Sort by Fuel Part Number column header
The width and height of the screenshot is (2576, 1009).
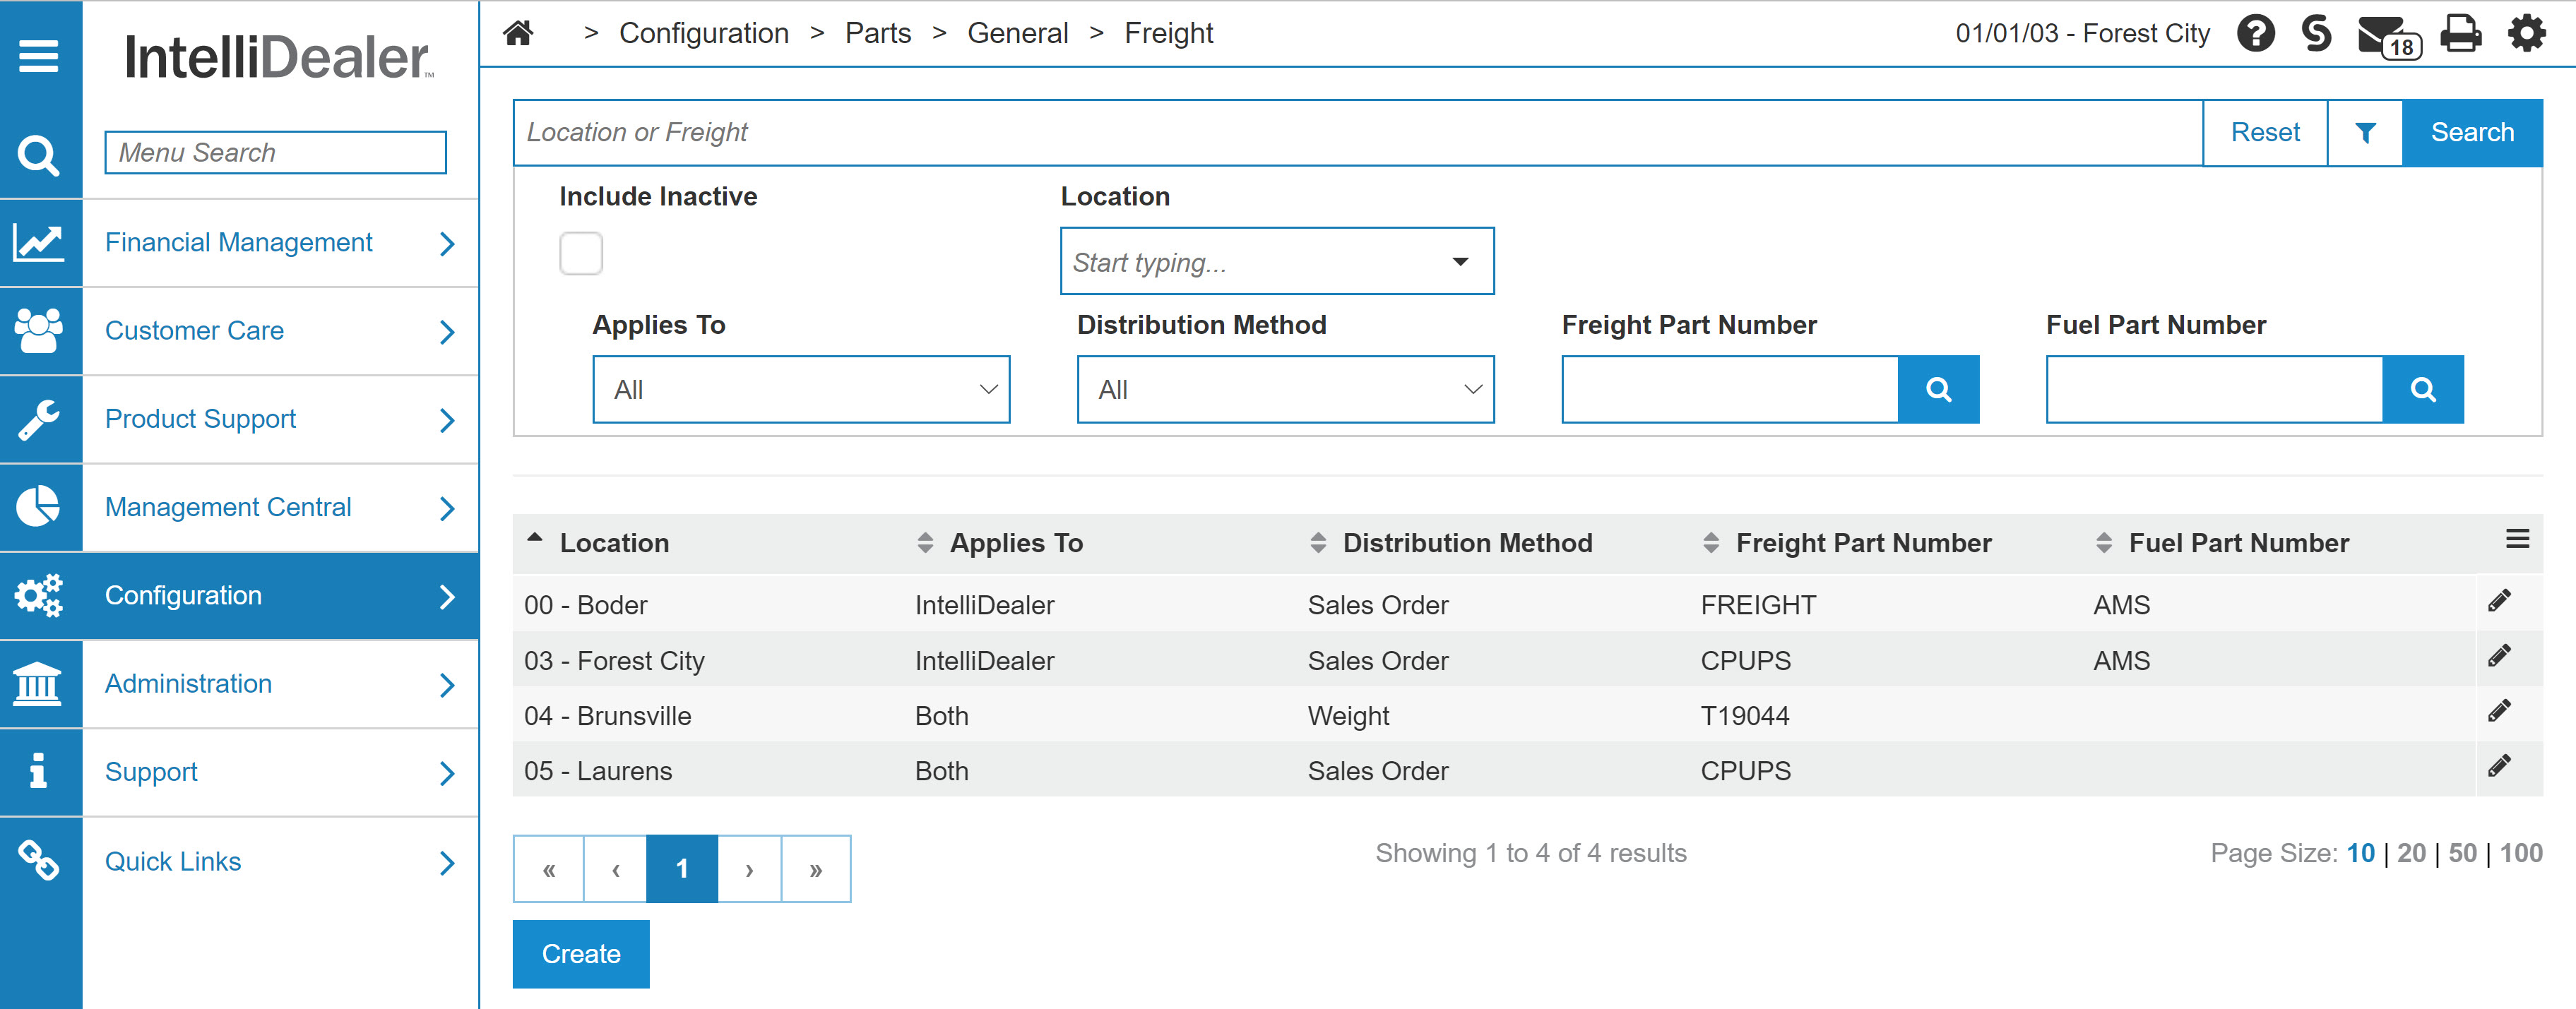click(x=2238, y=543)
